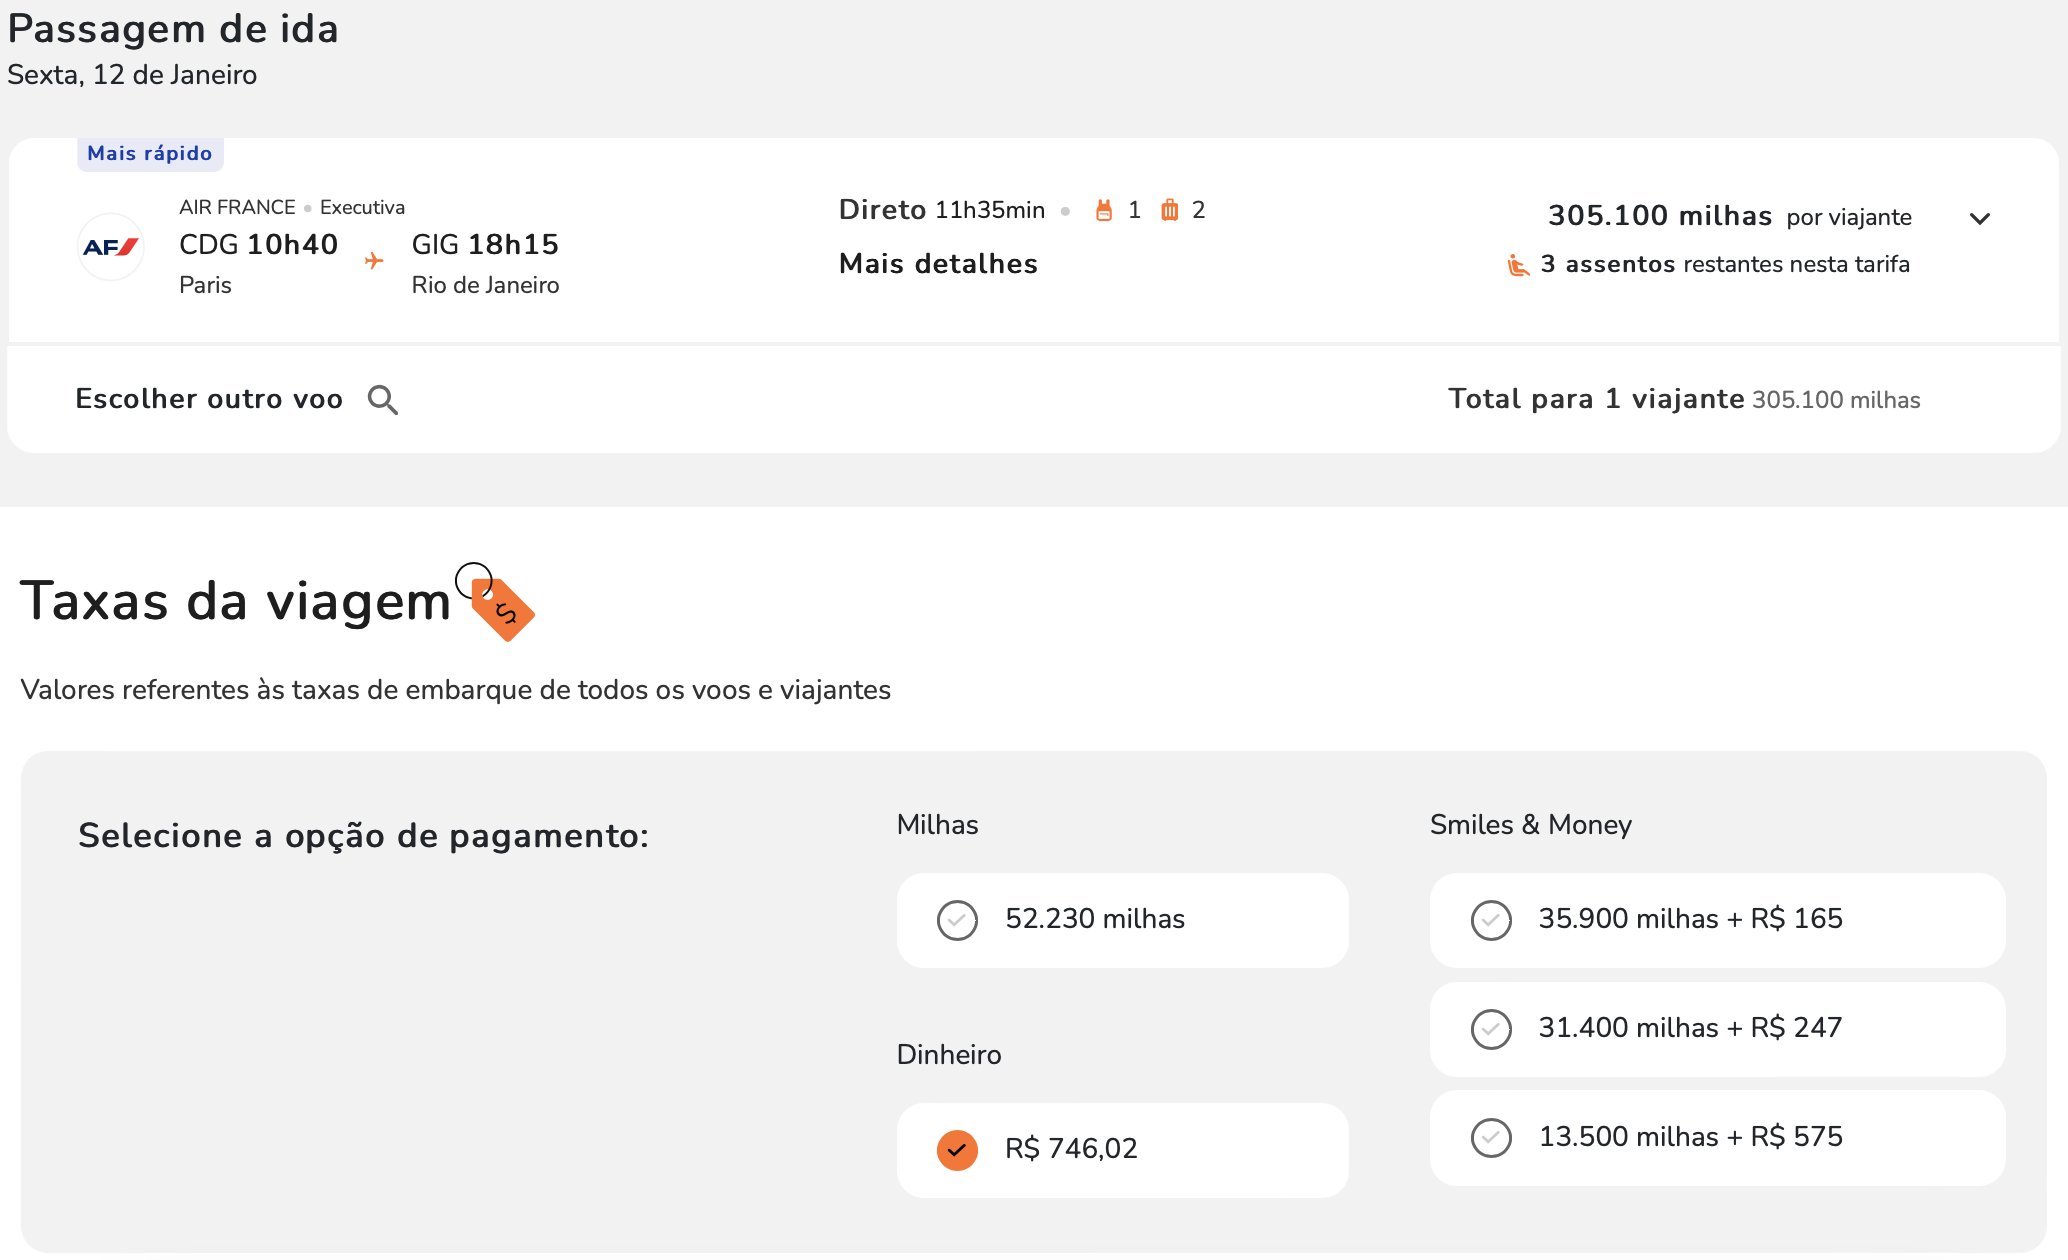This screenshot has height=1260, width=2068.
Task: Click the Air France airline logo
Action: tap(111, 247)
